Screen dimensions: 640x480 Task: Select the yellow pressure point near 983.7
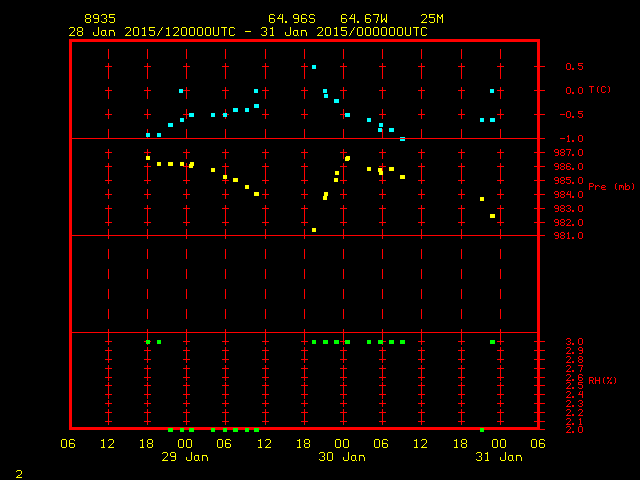click(x=482, y=199)
